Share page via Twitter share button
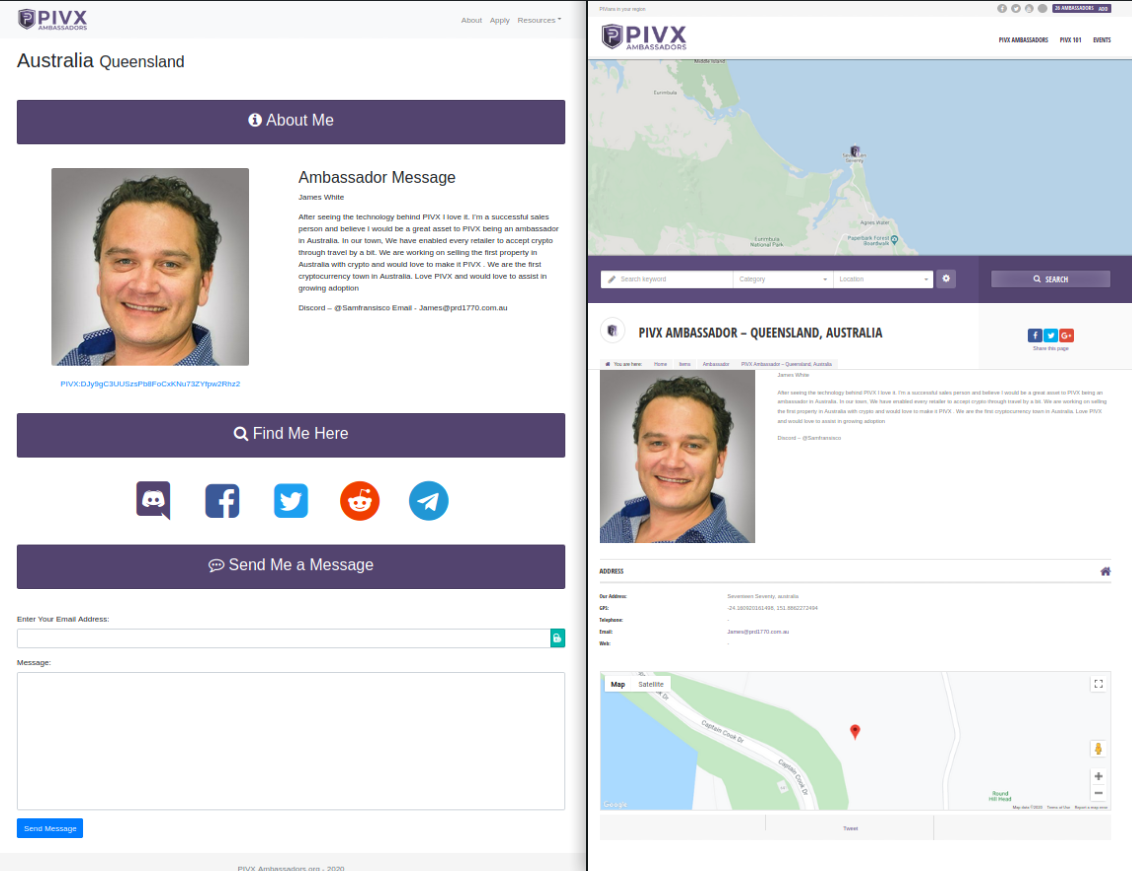 [1050, 335]
